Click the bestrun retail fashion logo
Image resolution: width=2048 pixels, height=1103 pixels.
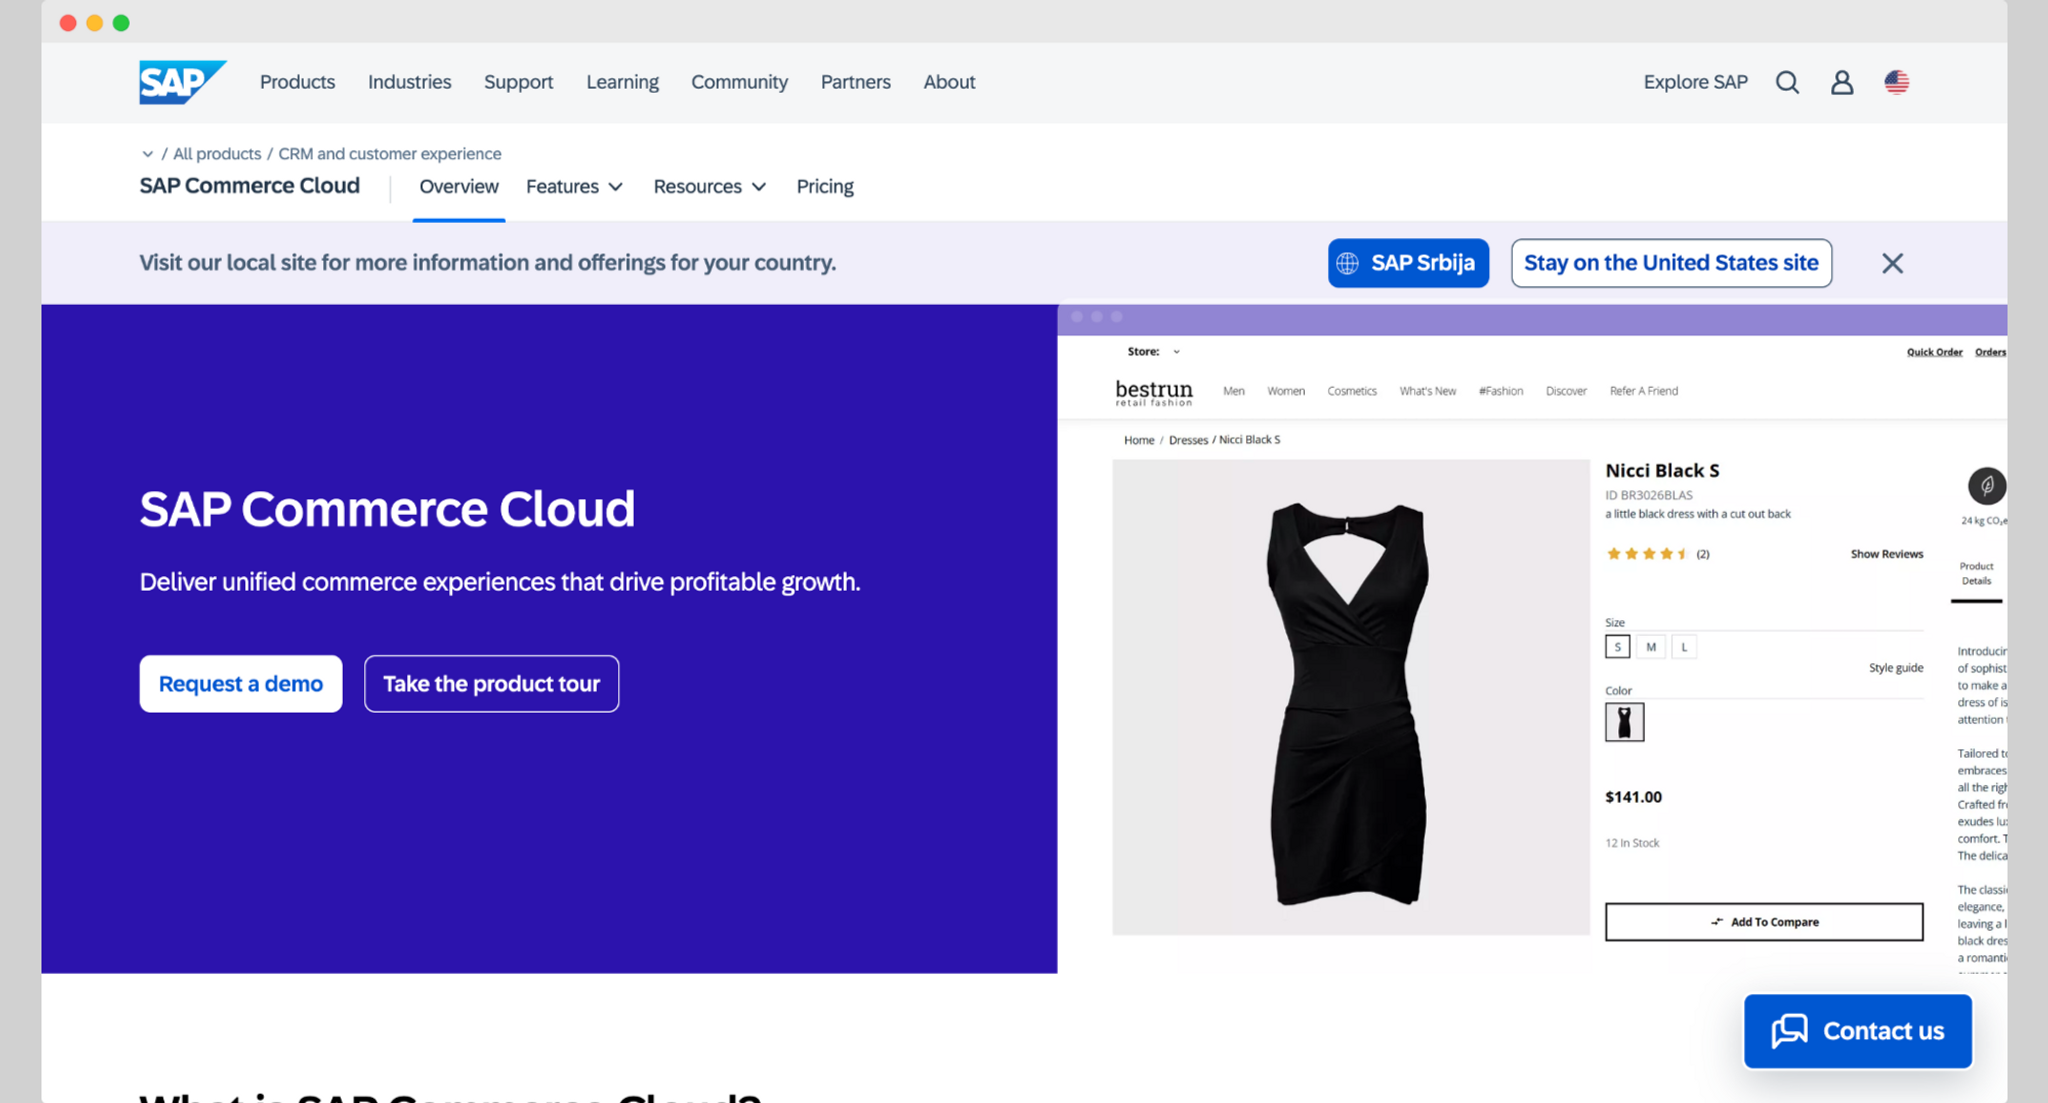(1154, 392)
